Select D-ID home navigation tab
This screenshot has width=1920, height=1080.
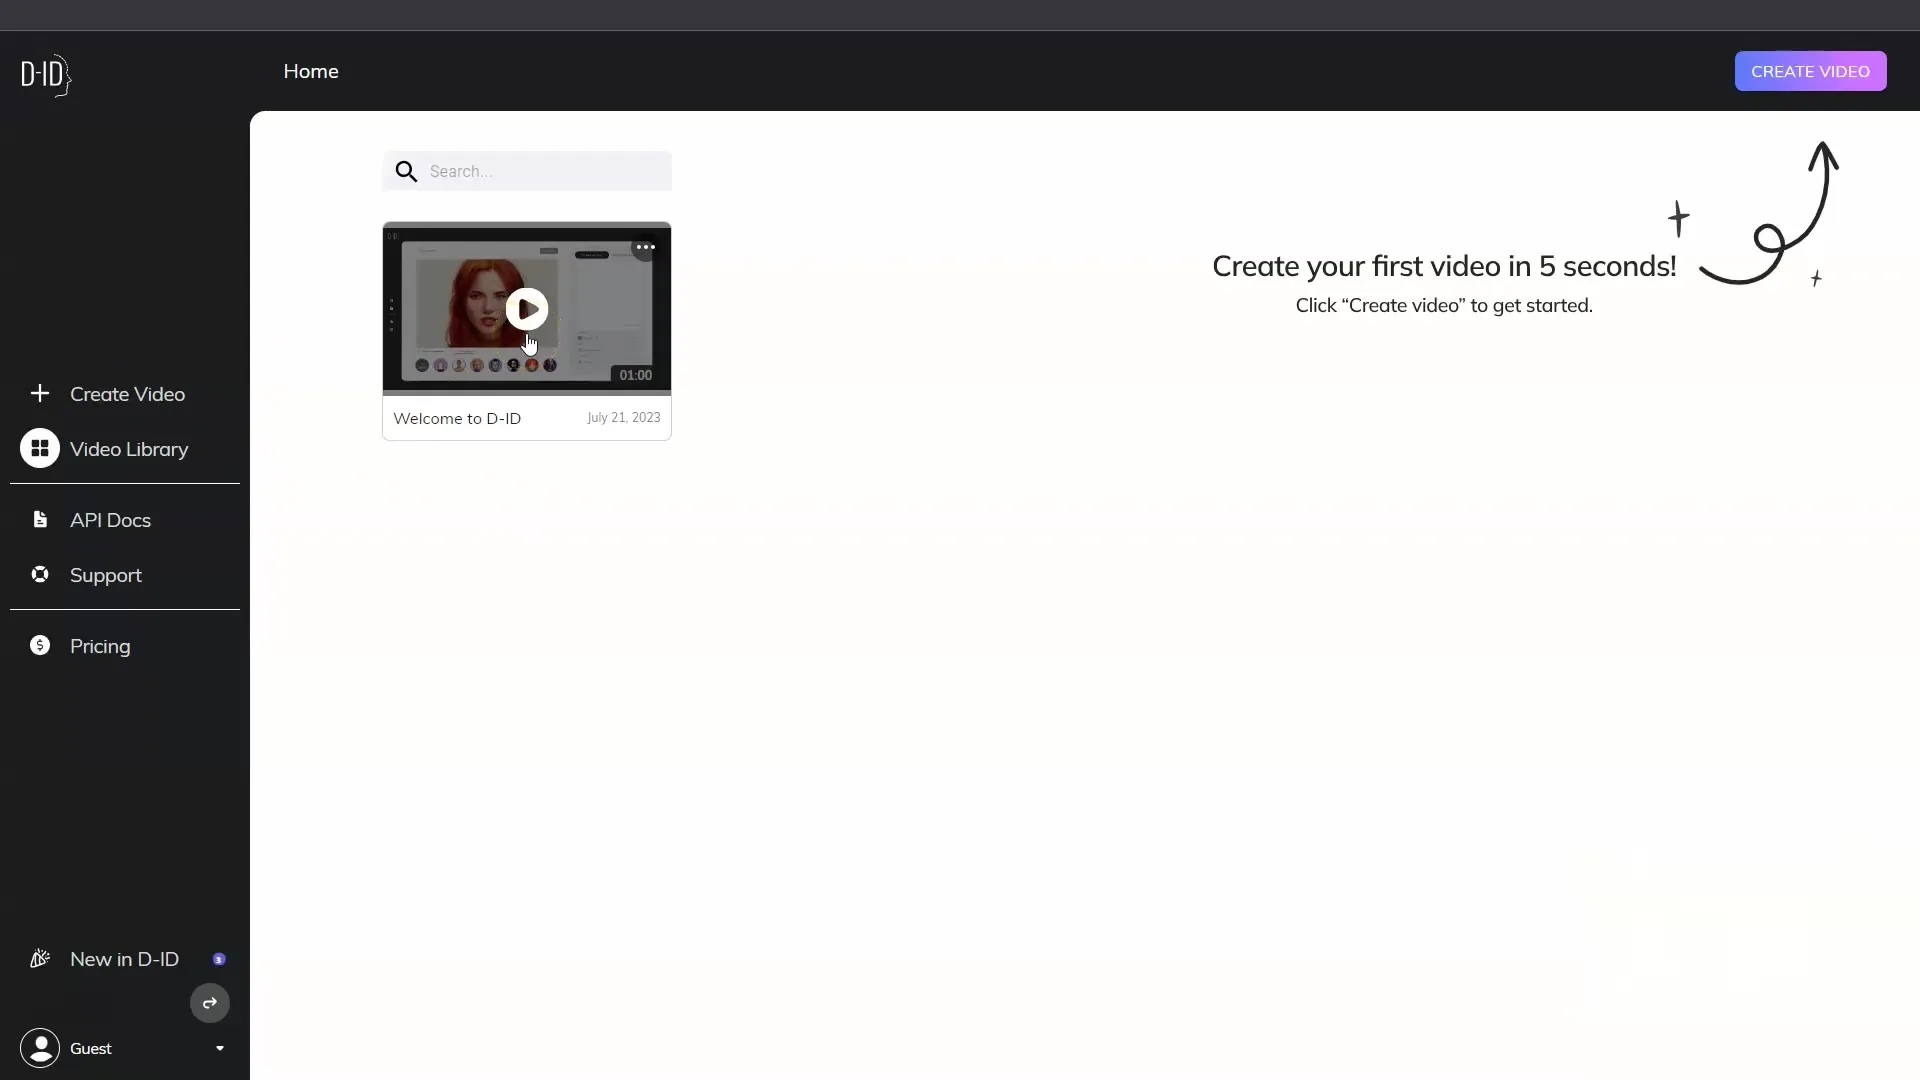coord(310,70)
